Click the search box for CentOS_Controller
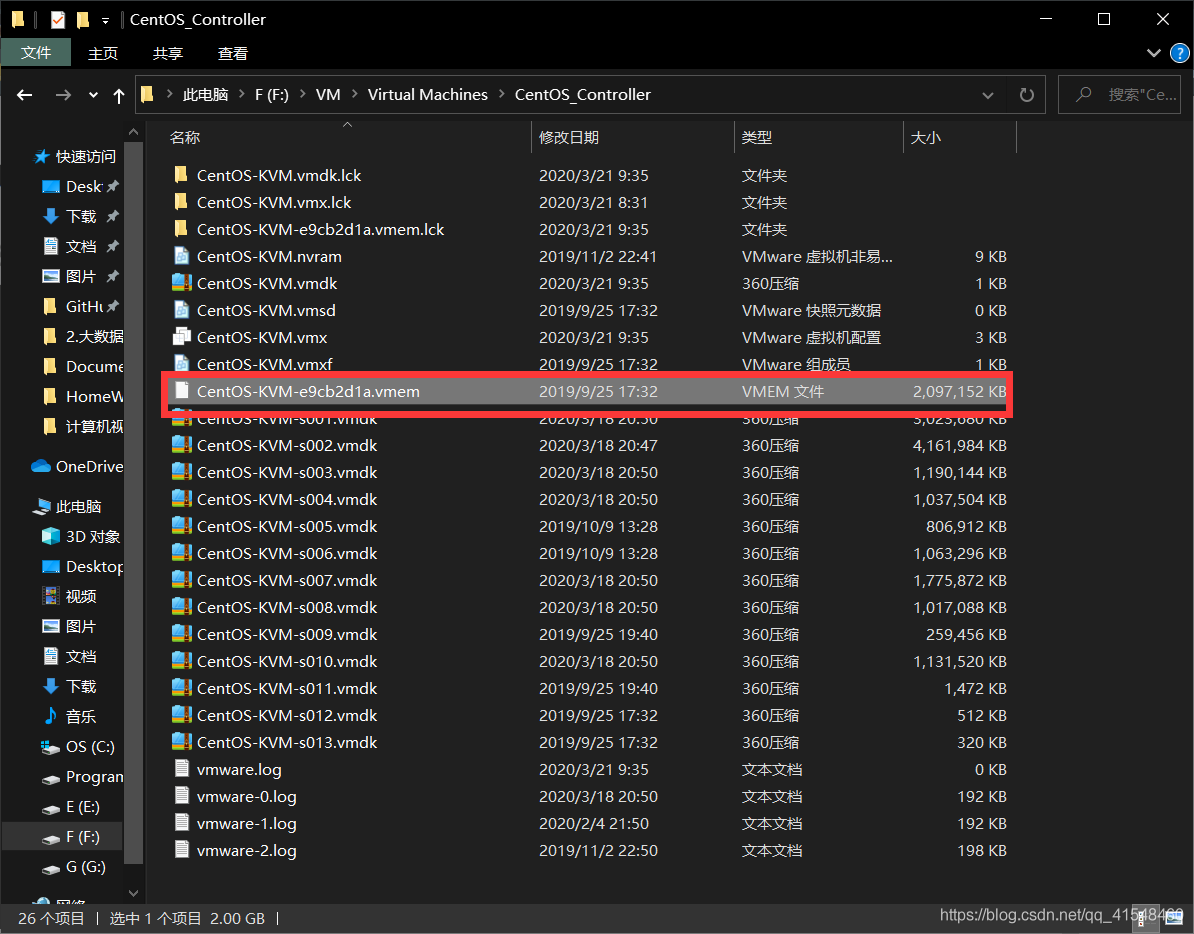The image size is (1194, 934). coord(1119,95)
